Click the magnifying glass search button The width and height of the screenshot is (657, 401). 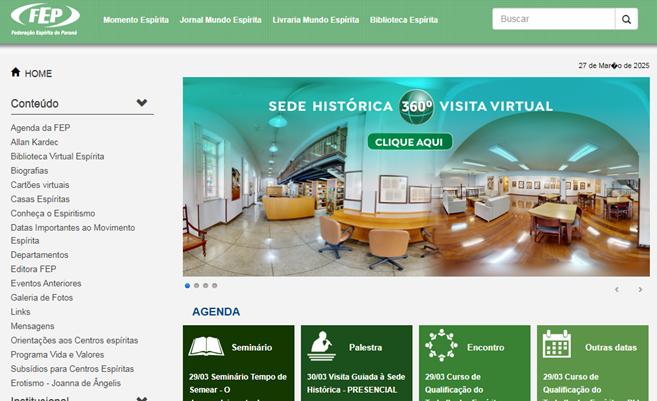[x=626, y=19]
